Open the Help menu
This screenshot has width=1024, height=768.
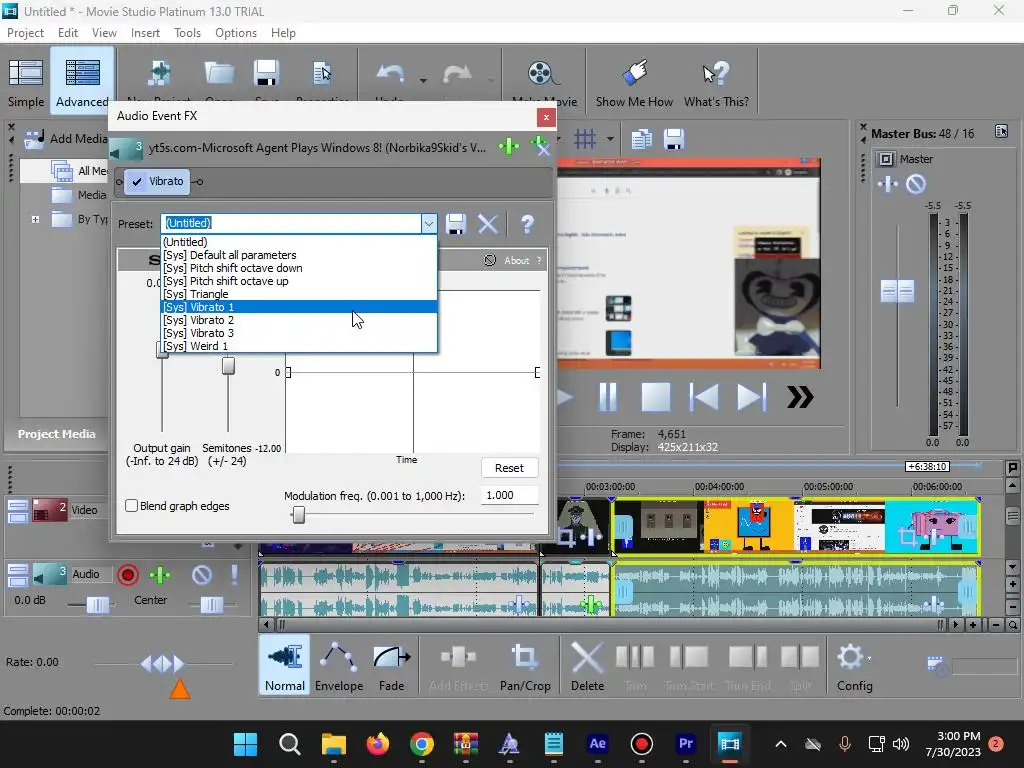tap(283, 33)
